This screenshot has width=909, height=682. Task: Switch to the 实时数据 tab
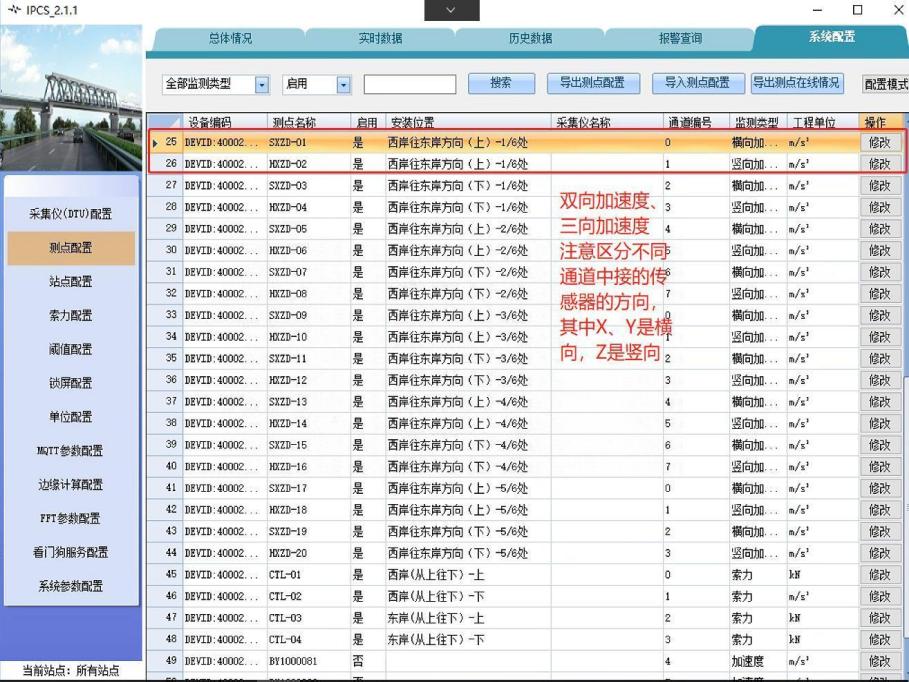tap(380, 39)
